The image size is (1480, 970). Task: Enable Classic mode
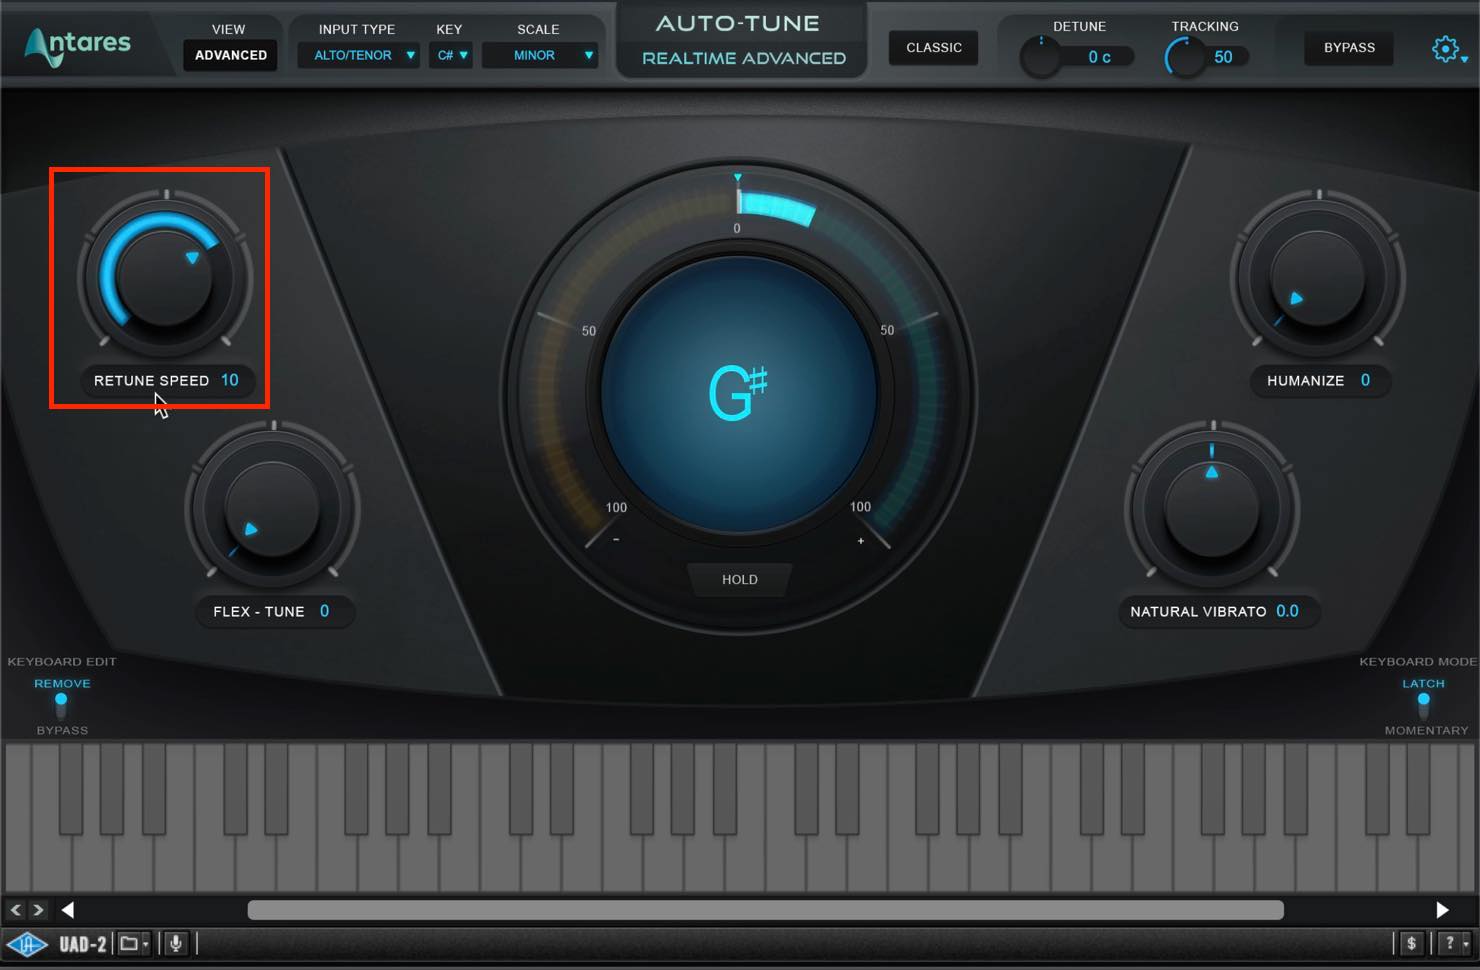934,47
